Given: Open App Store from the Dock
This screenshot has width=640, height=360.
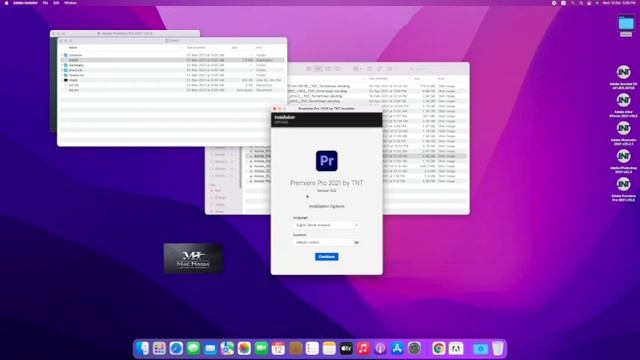Looking at the screenshot, I should tap(397, 348).
